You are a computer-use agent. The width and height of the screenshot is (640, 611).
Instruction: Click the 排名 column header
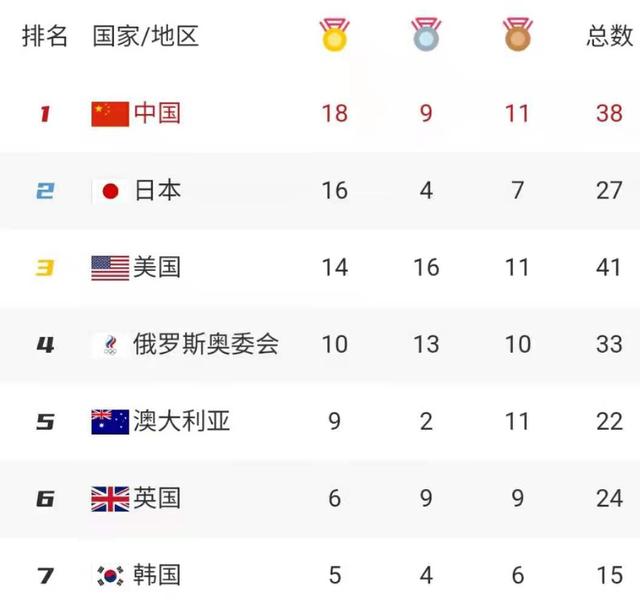(x=44, y=36)
